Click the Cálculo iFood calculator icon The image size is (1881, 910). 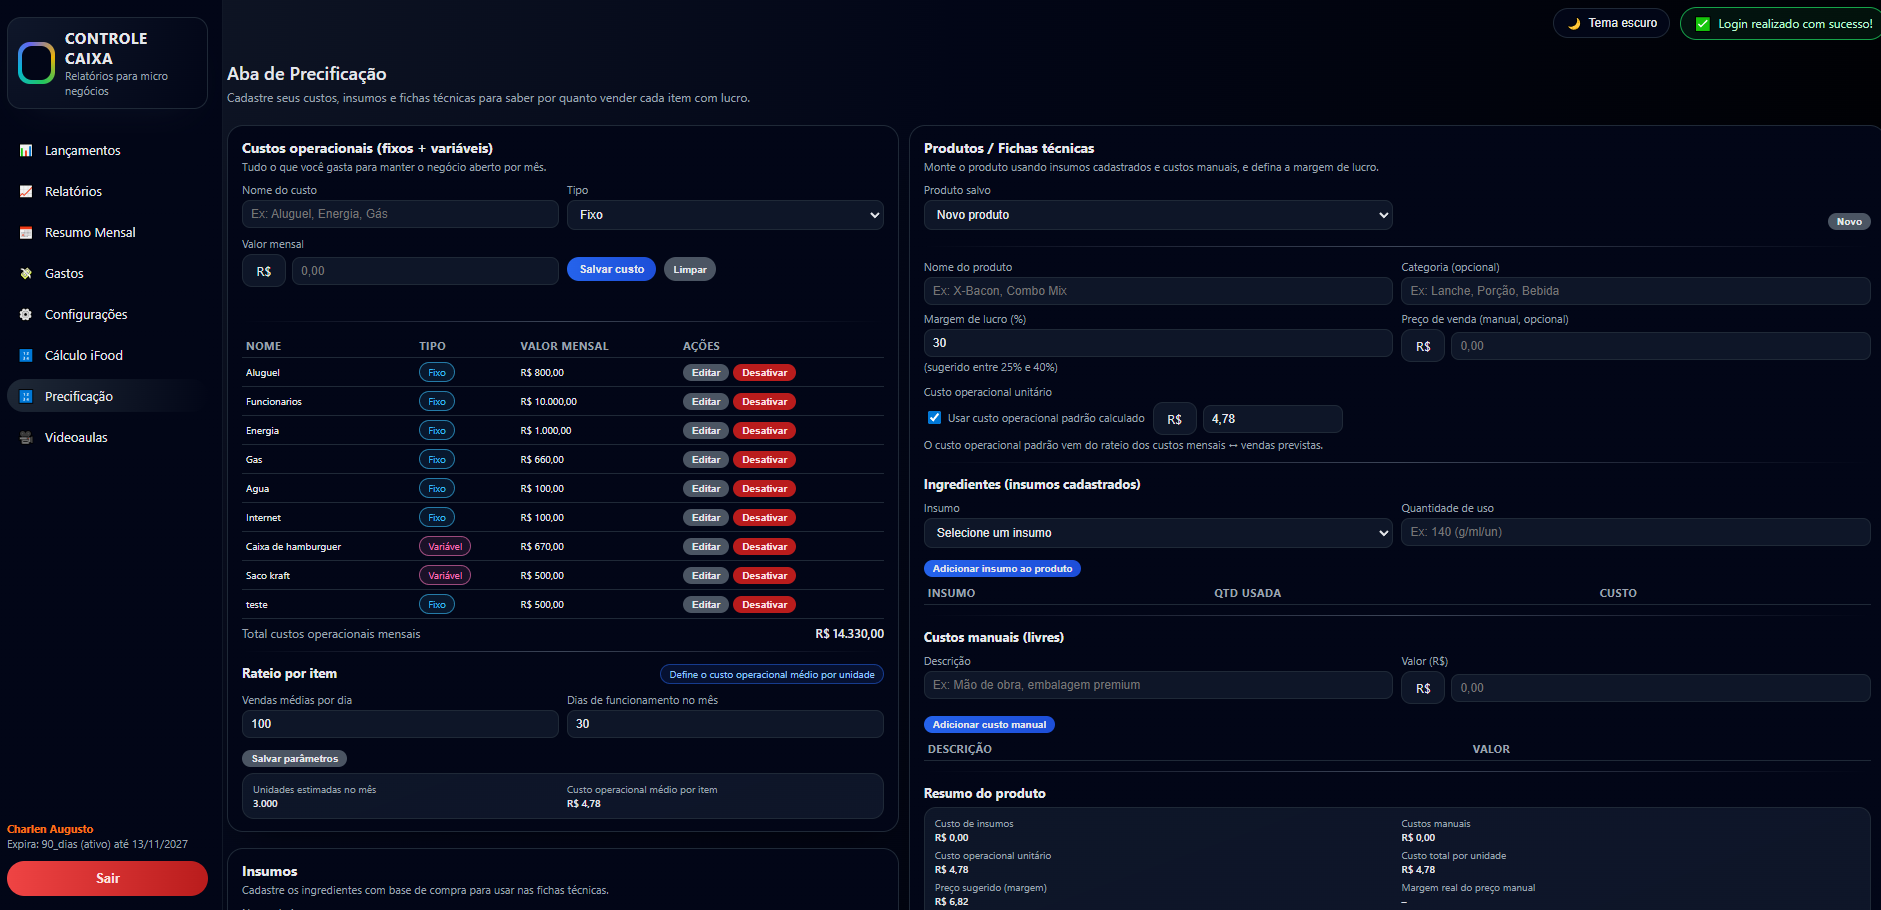pos(26,356)
